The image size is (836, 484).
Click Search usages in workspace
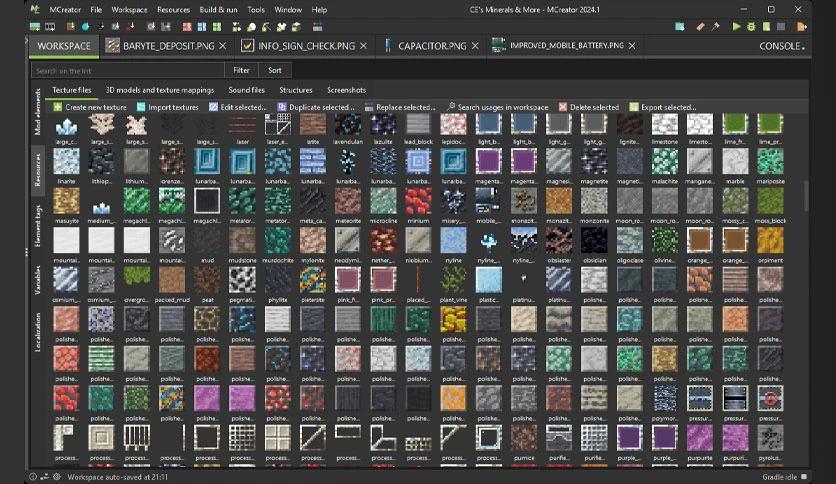[497, 107]
